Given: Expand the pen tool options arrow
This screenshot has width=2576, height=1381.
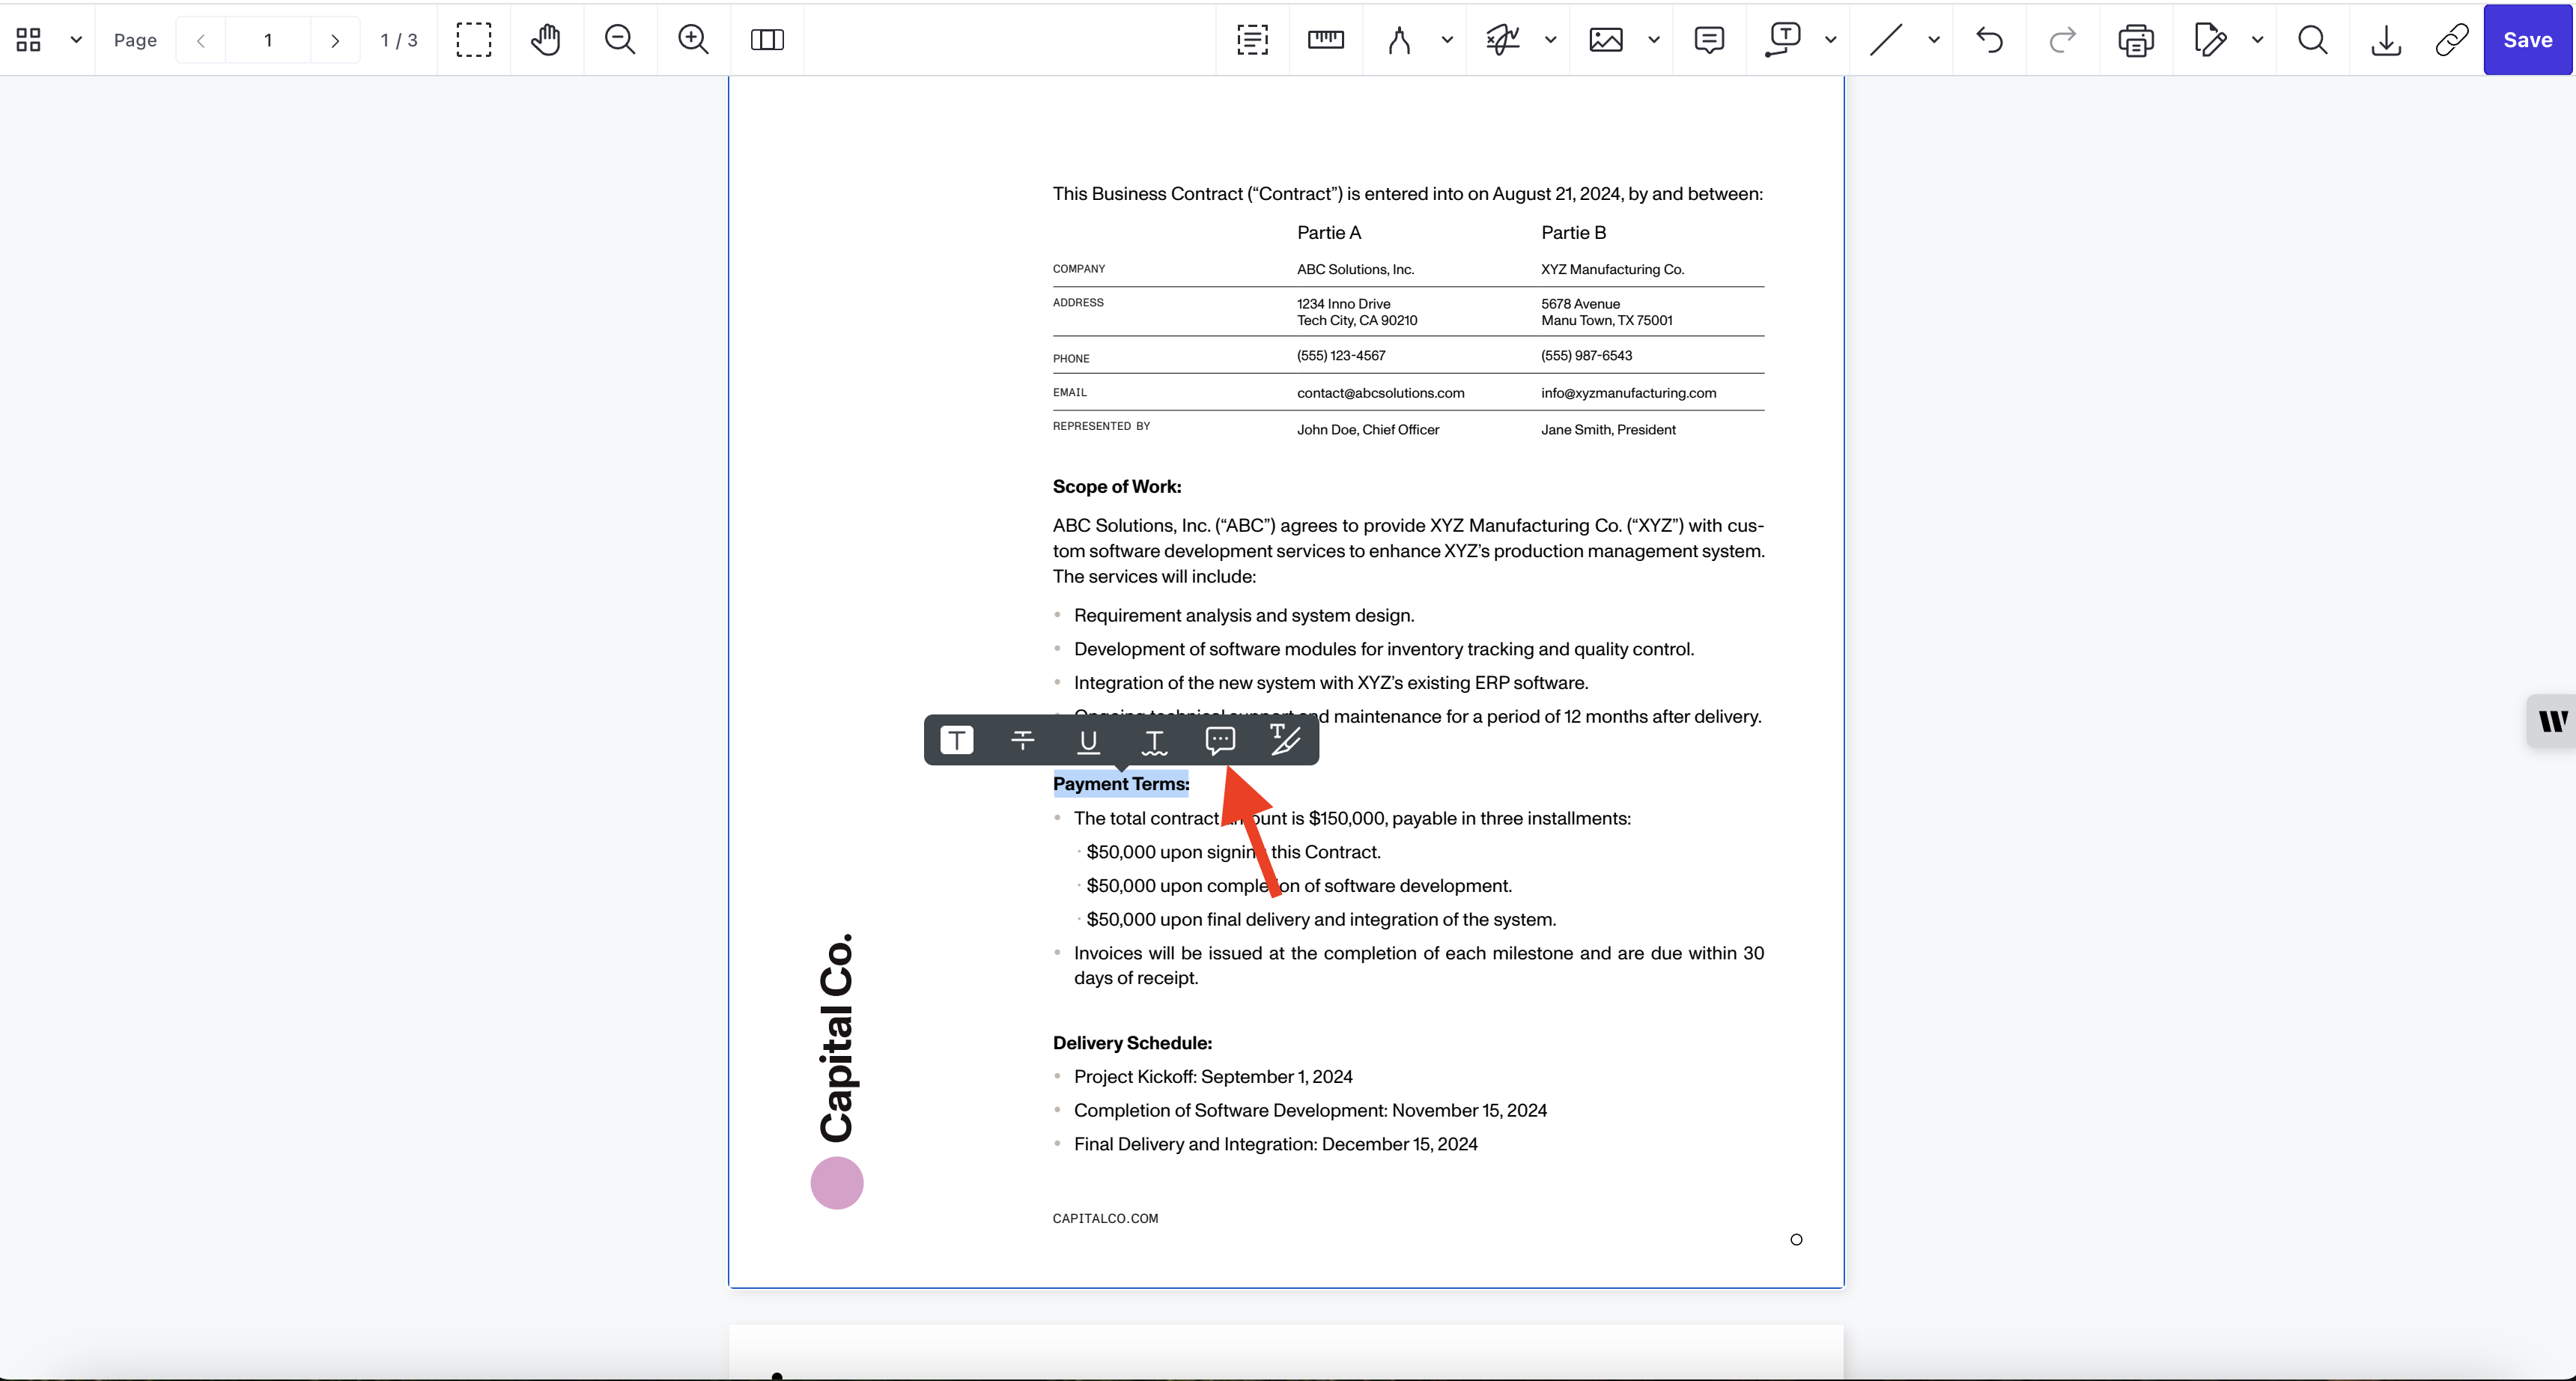Looking at the screenshot, I should 1447,40.
